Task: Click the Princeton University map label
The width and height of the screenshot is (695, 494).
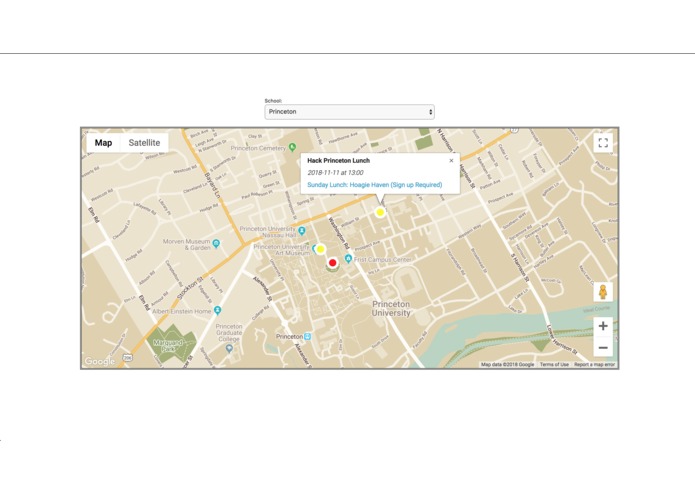Action: [391, 308]
